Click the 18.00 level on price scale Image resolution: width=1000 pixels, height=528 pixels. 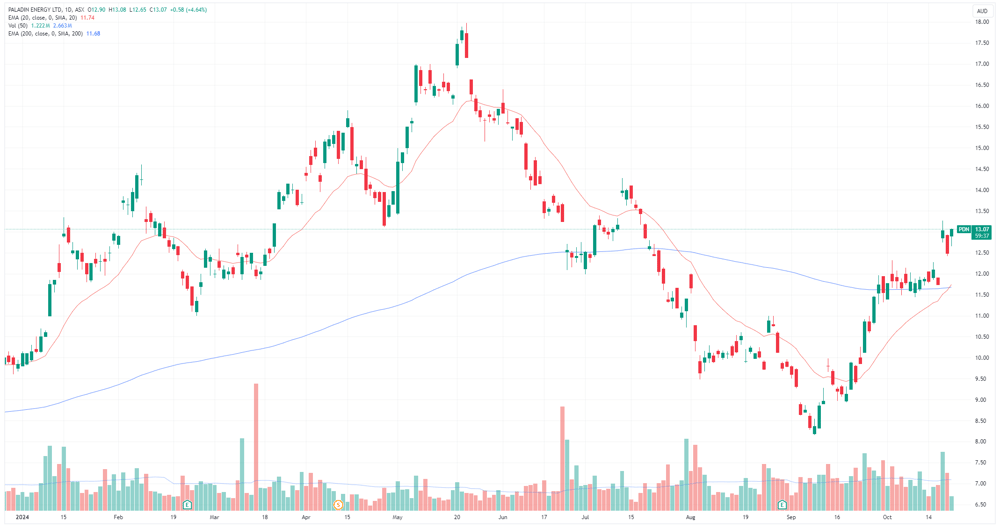pyautogui.click(x=982, y=22)
